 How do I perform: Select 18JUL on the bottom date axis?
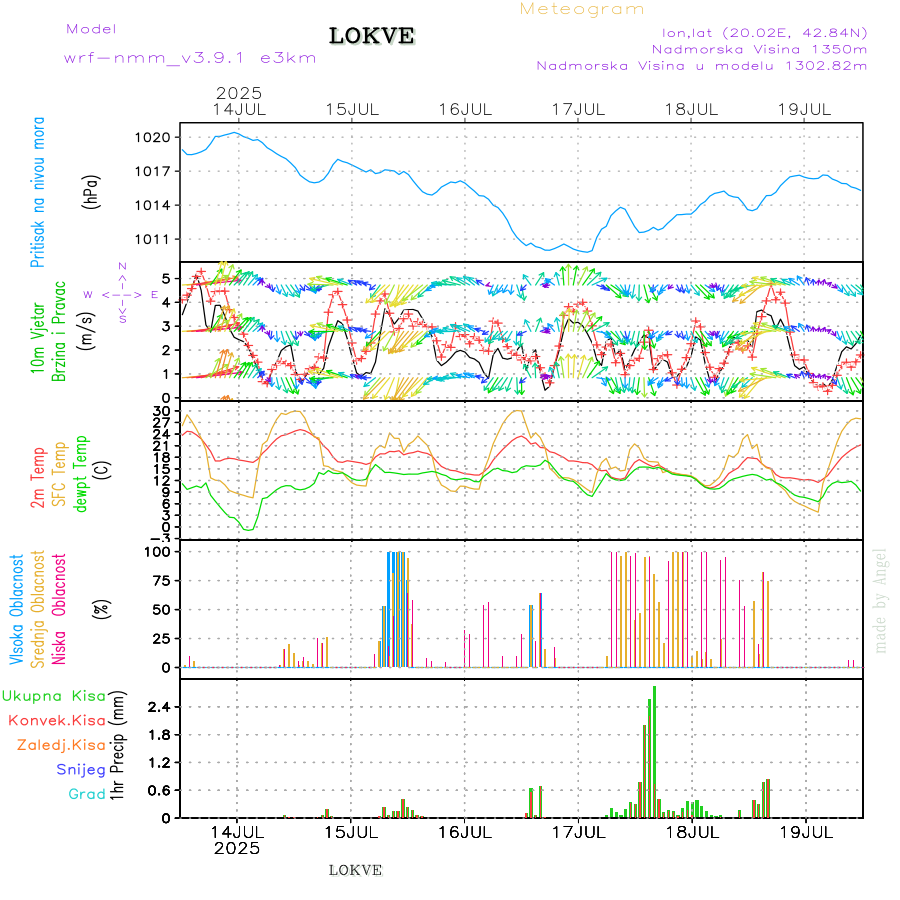[x=692, y=831]
